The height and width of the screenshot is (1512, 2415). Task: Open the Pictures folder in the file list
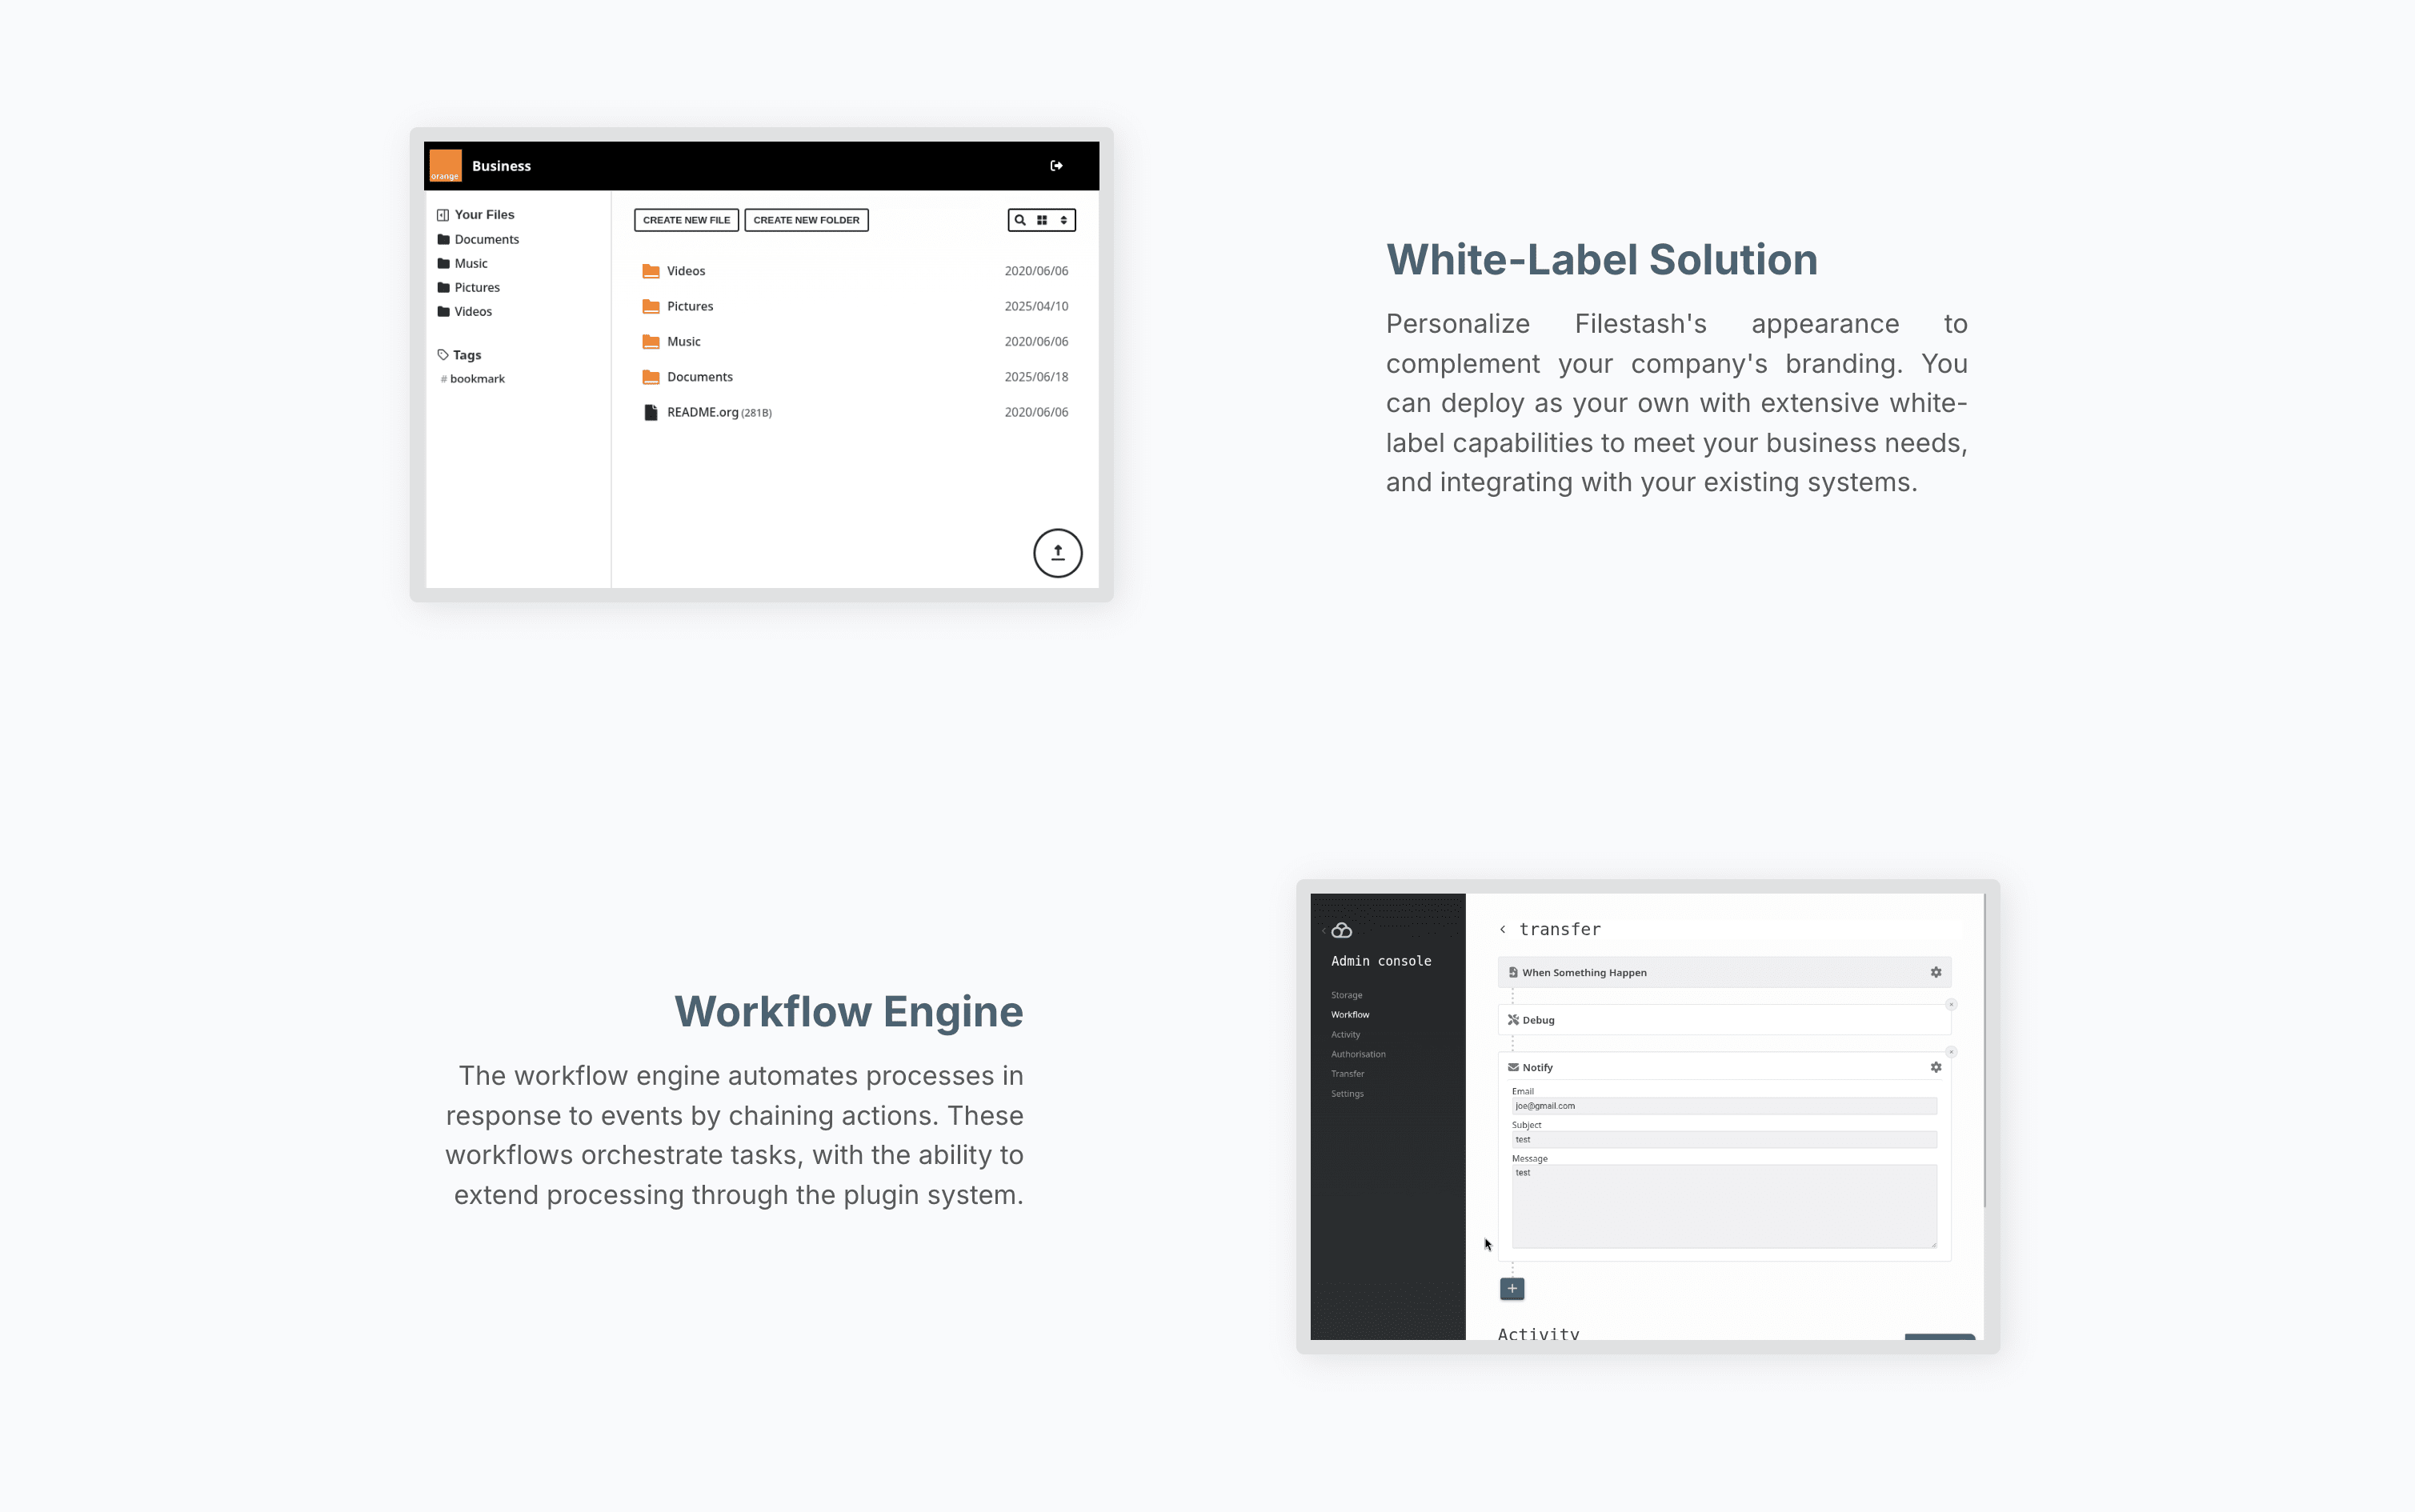click(855, 306)
